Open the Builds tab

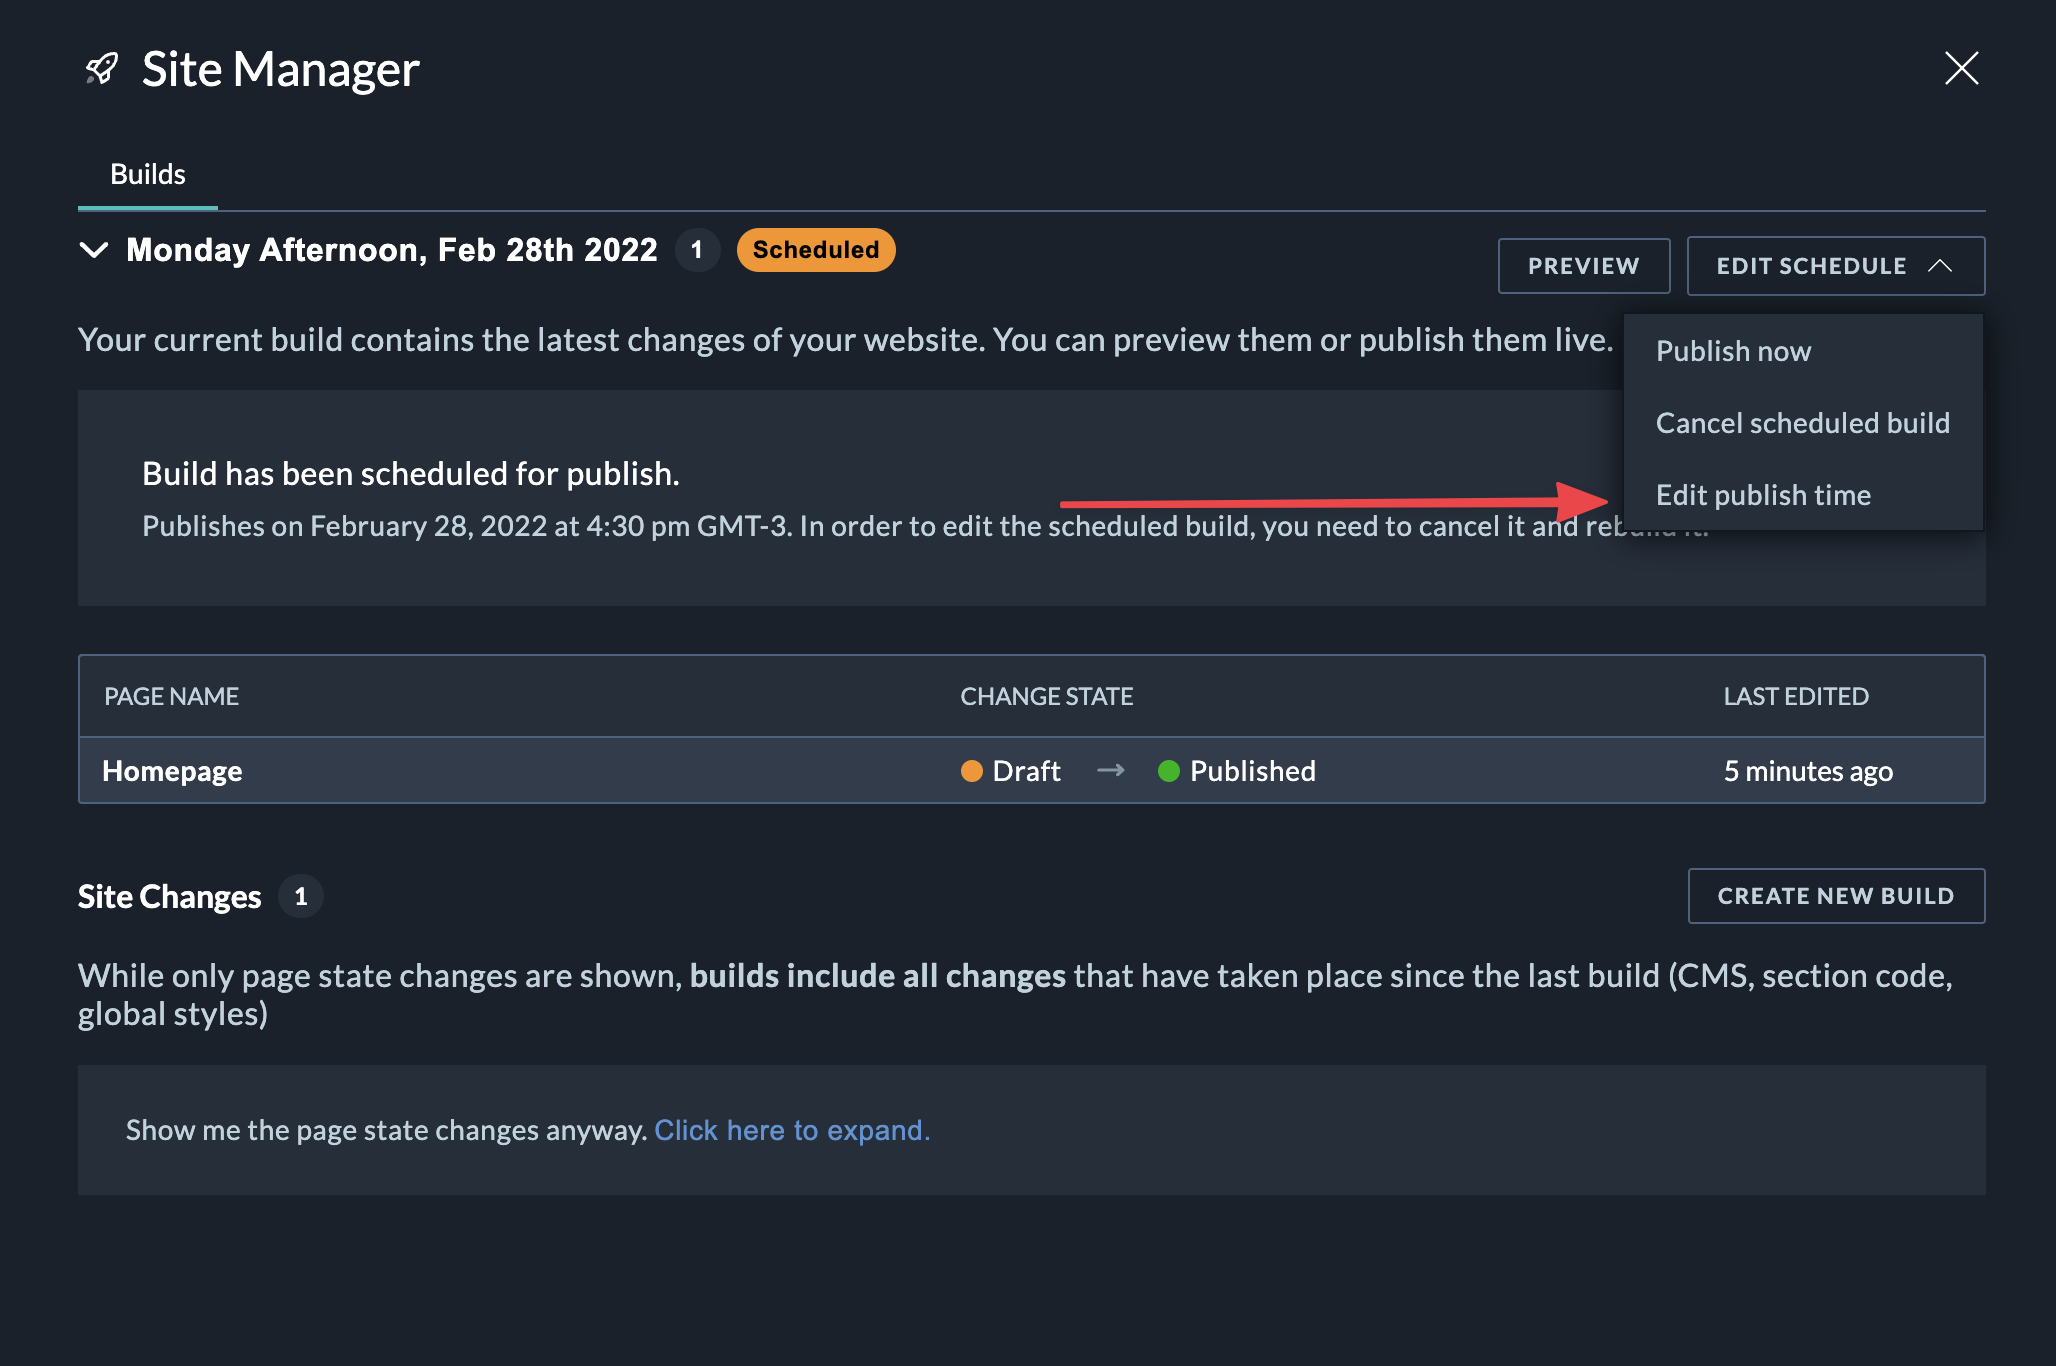point(148,174)
